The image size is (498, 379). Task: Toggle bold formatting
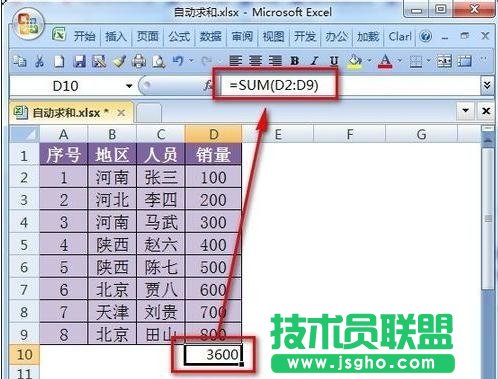[x=294, y=61]
